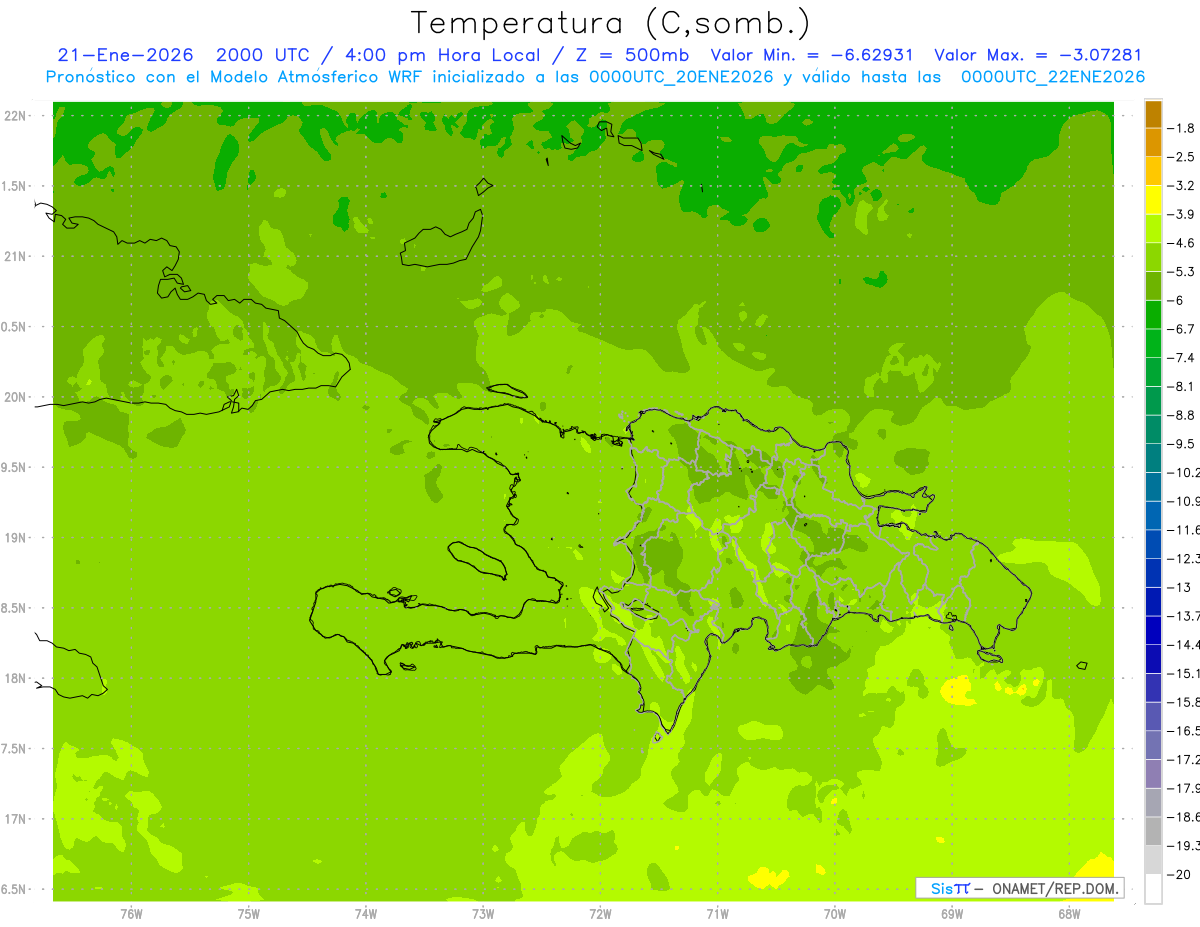This screenshot has width=1200, height=927.
Task: Click the "-8.8" color bar label
Action: point(1182,415)
